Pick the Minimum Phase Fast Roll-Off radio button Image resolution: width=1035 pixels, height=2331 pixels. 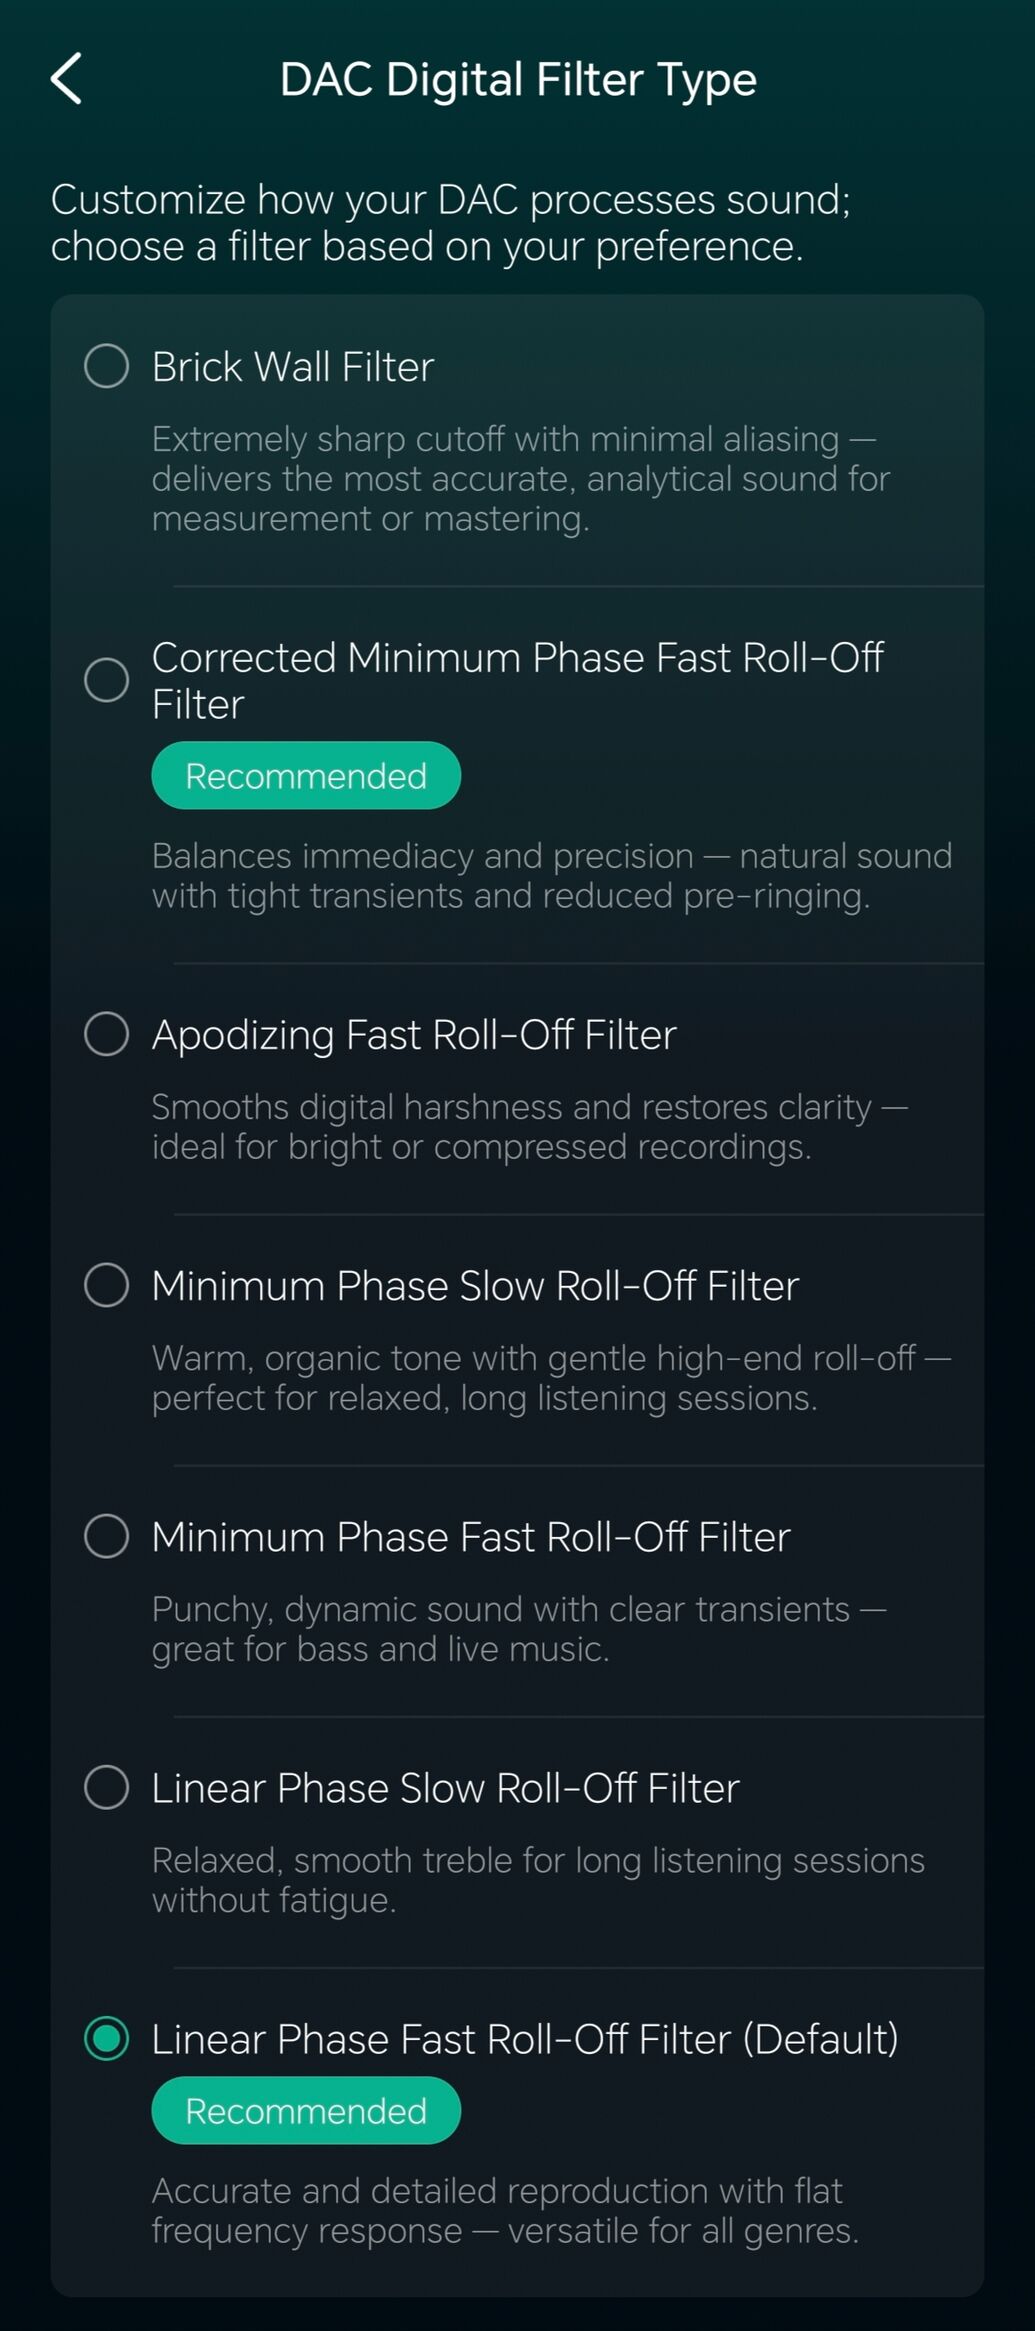click(x=107, y=1536)
